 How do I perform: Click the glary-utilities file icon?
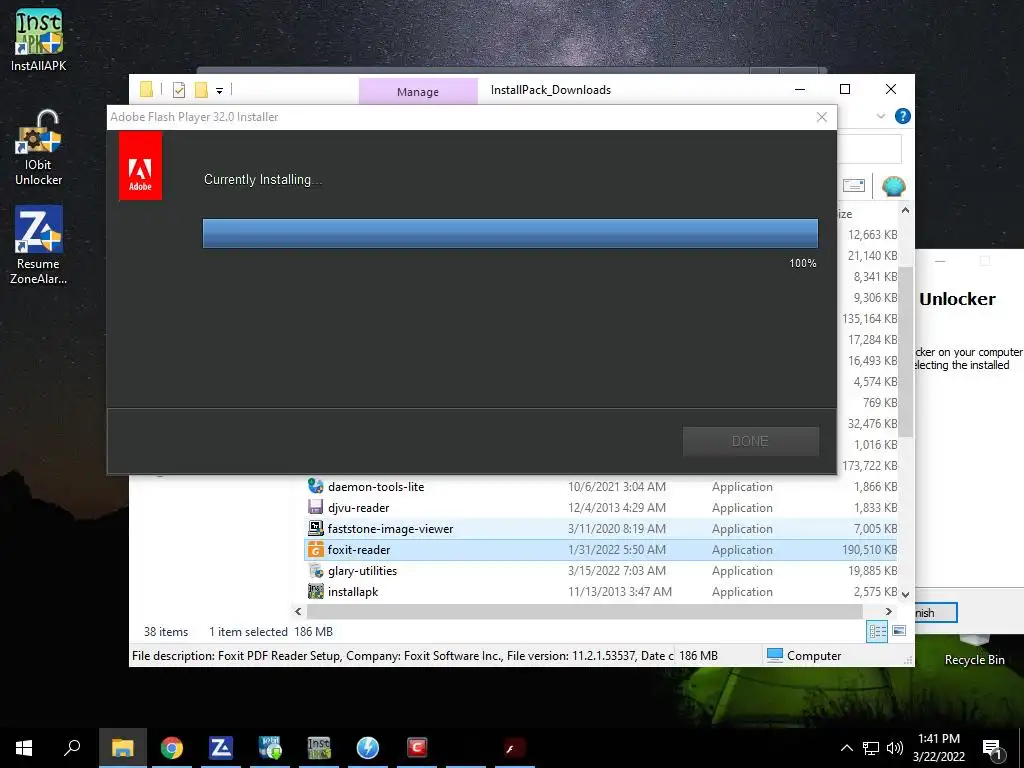(x=315, y=570)
